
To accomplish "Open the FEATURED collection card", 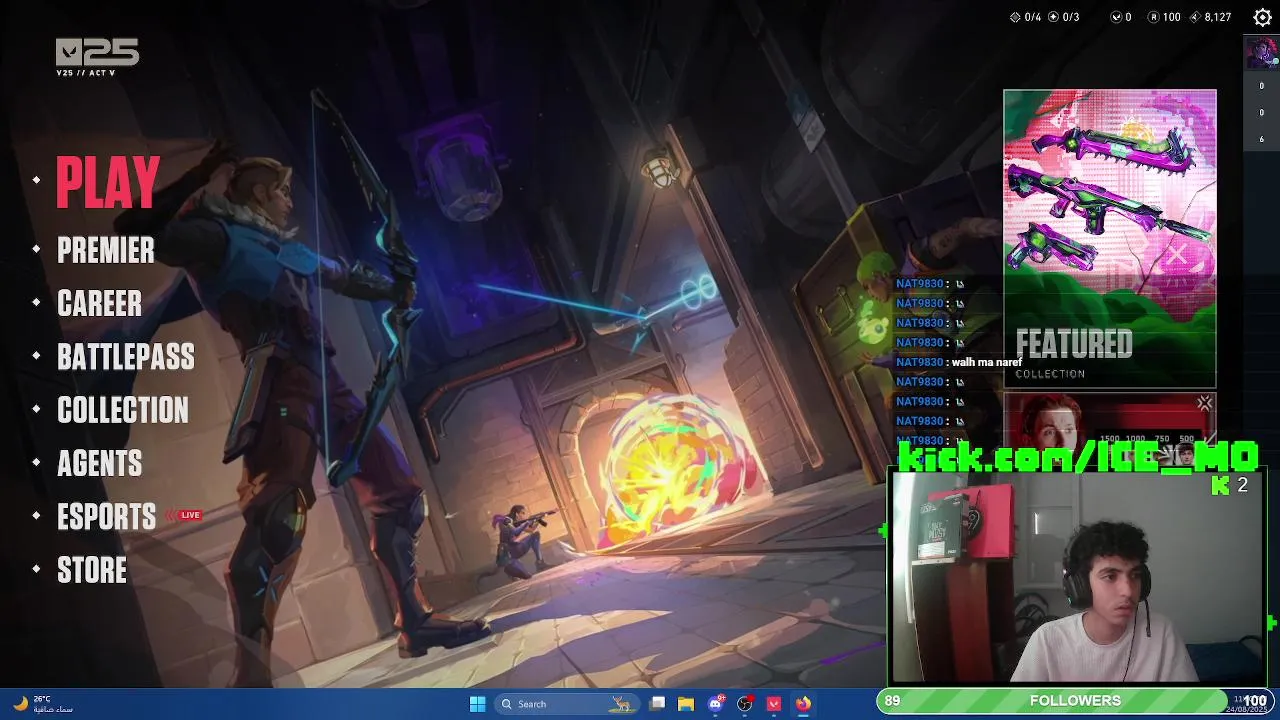I will coord(1110,239).
